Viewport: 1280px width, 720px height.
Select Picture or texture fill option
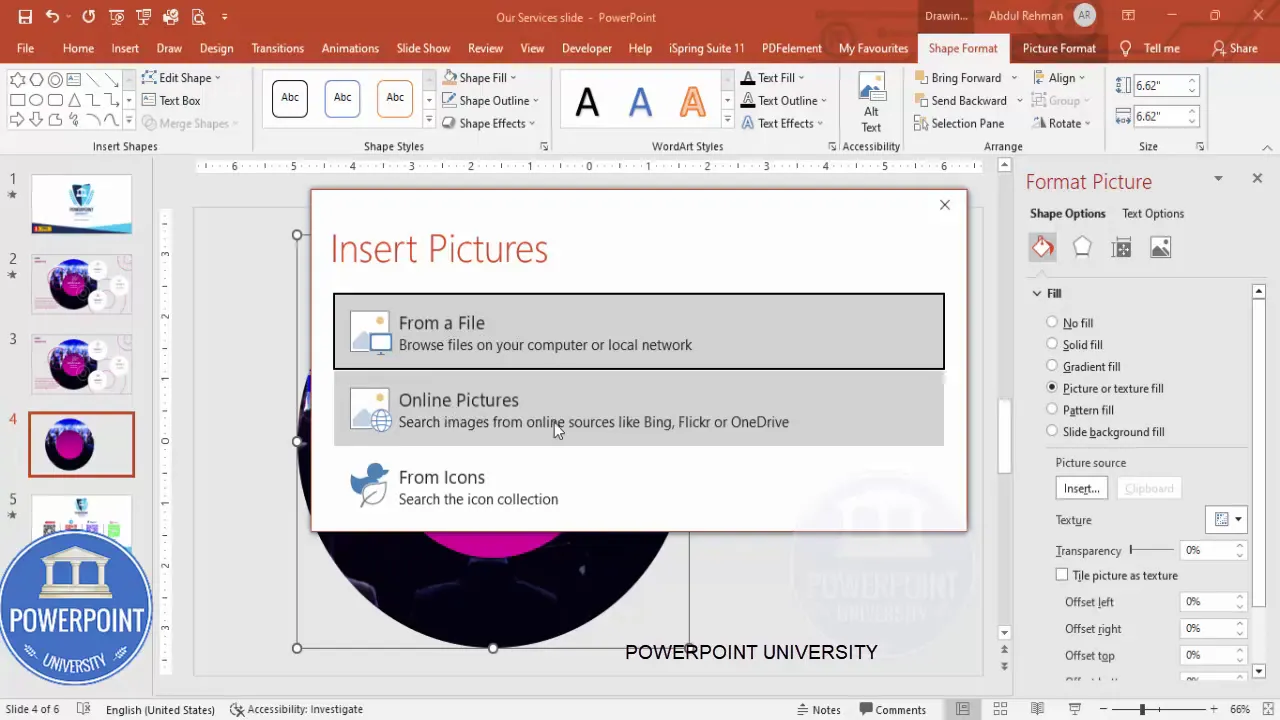tap(1052, 387)
